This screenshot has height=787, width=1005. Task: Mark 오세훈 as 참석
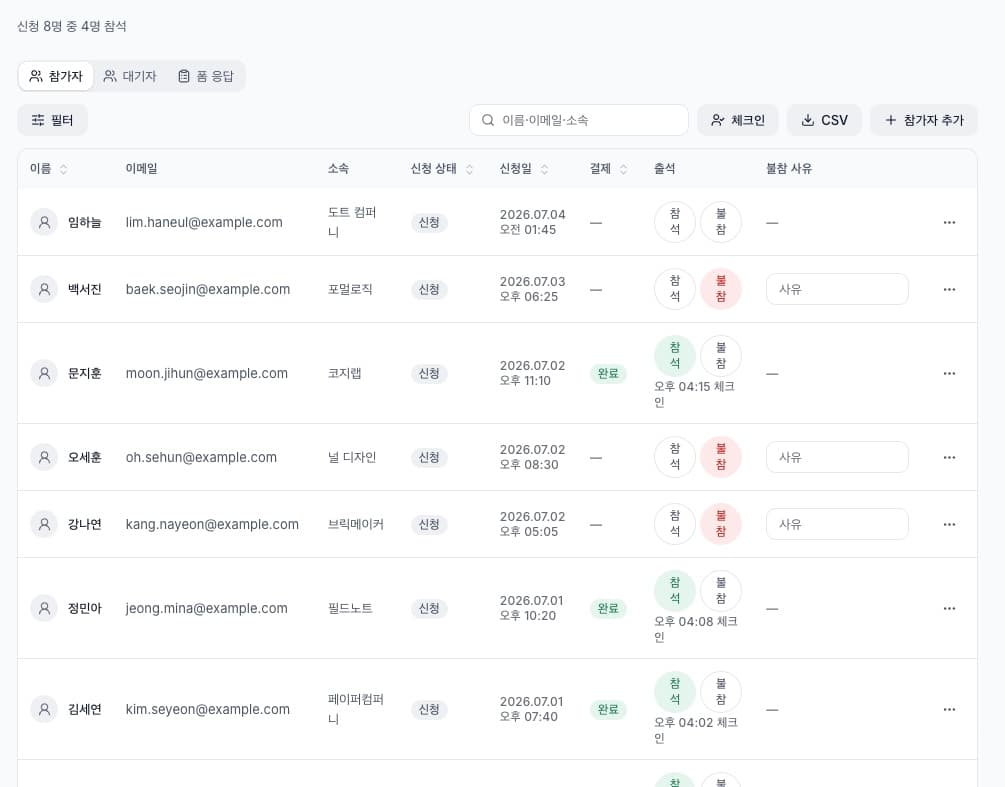(675, 457)
